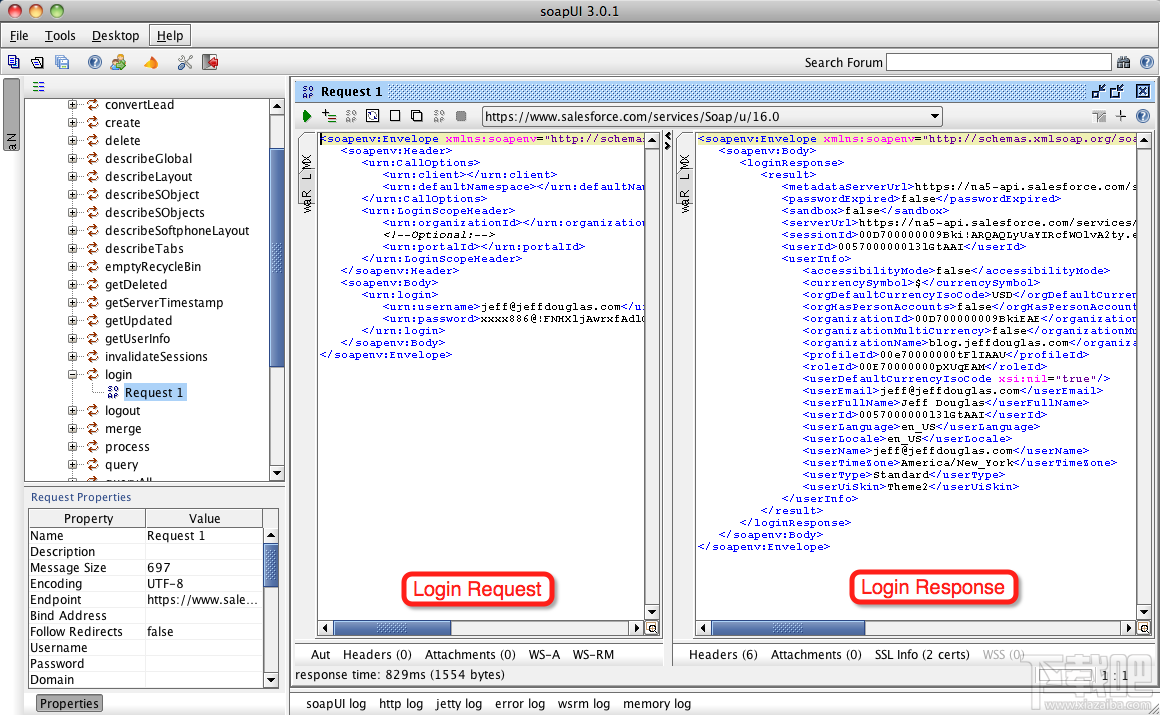Click the orange trial icon in toolbar
The width and height of the screenshot is (1160, 715).
coord(151,62)
